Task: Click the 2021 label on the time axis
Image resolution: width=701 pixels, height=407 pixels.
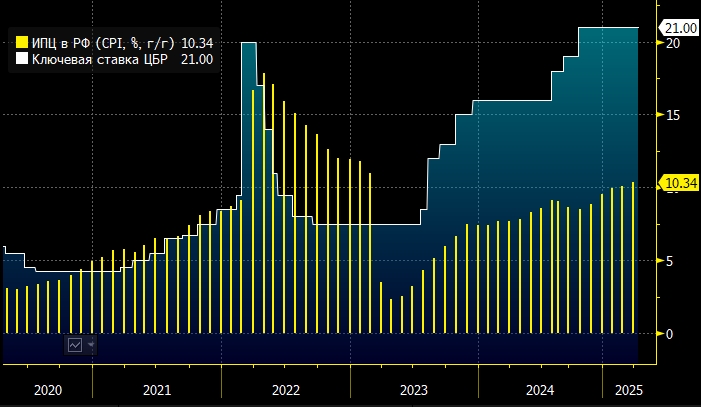Action: (156, 391)
